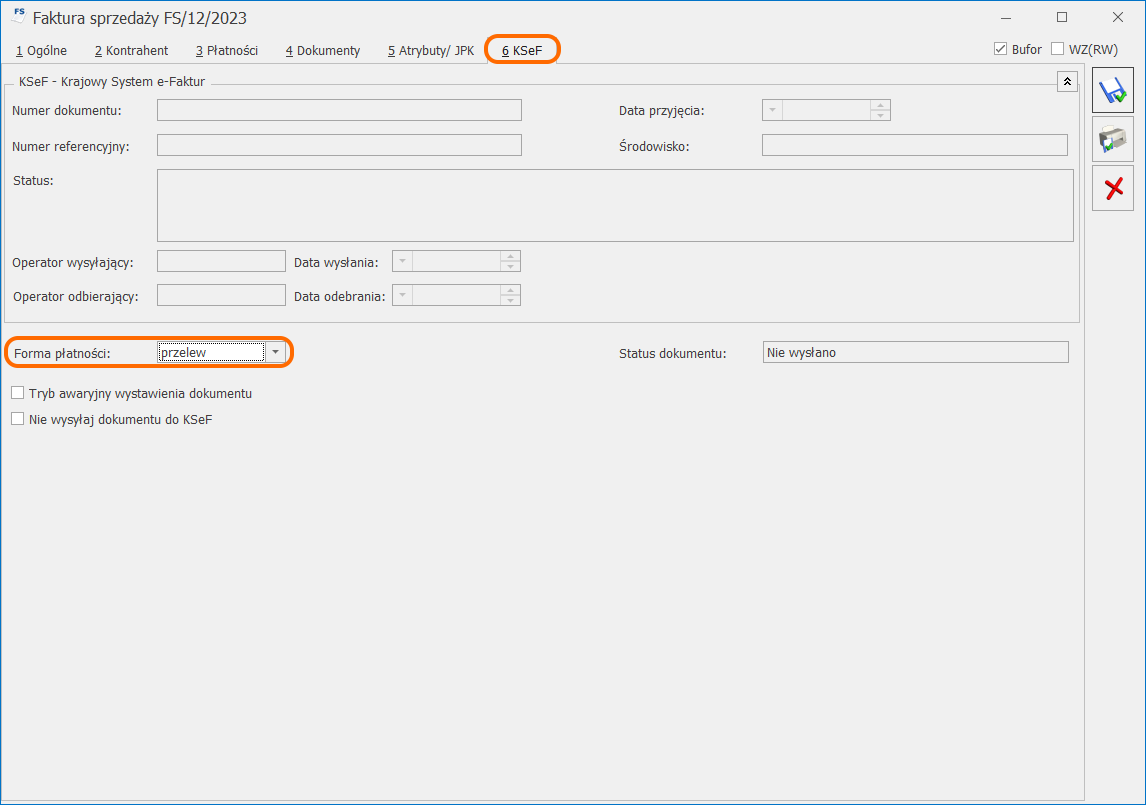
Task: Click the Operator odbierający field
Action: (x=221, y=295)
